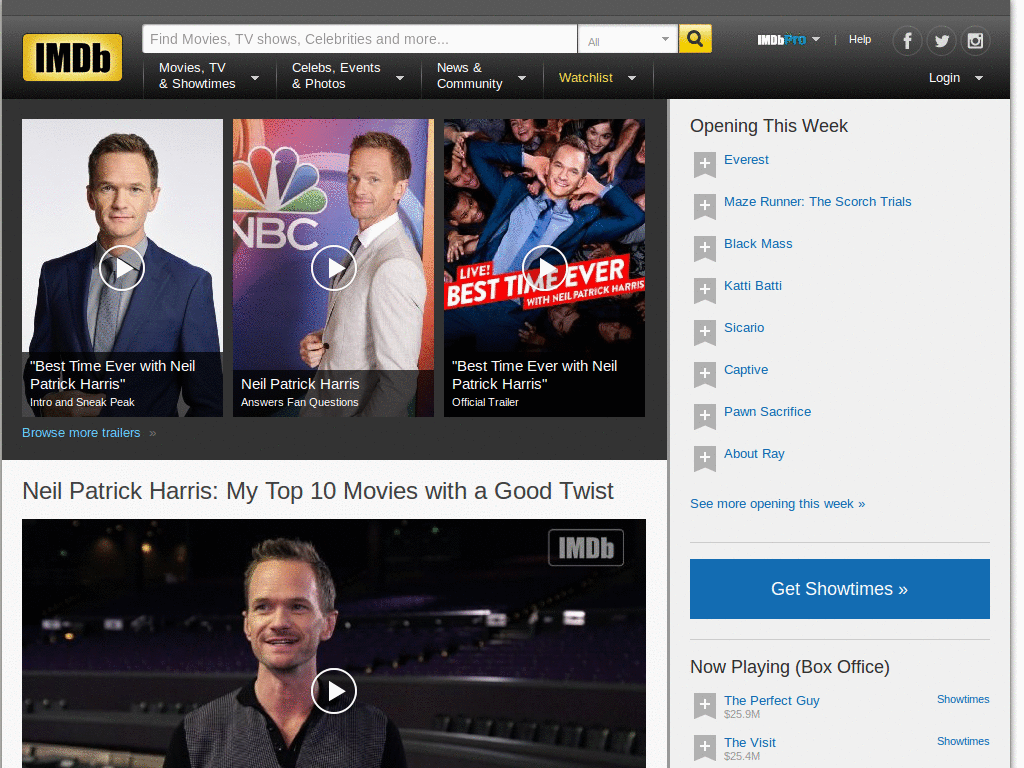
Task: Open the Black Mass movie link
Action: 758,244
